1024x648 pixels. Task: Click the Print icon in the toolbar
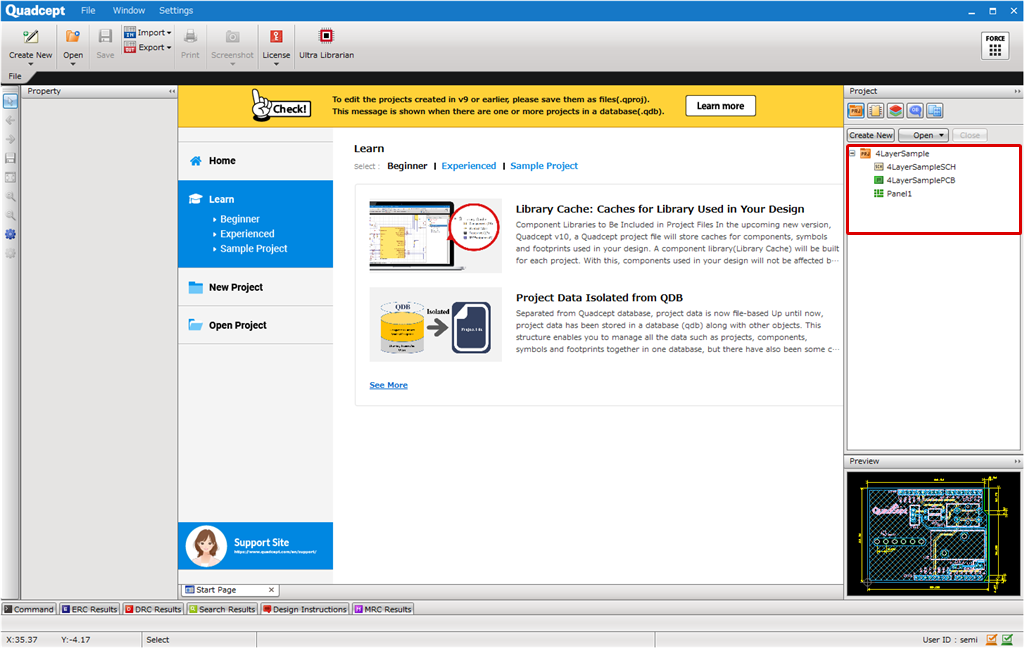click(x=190, y=40)
